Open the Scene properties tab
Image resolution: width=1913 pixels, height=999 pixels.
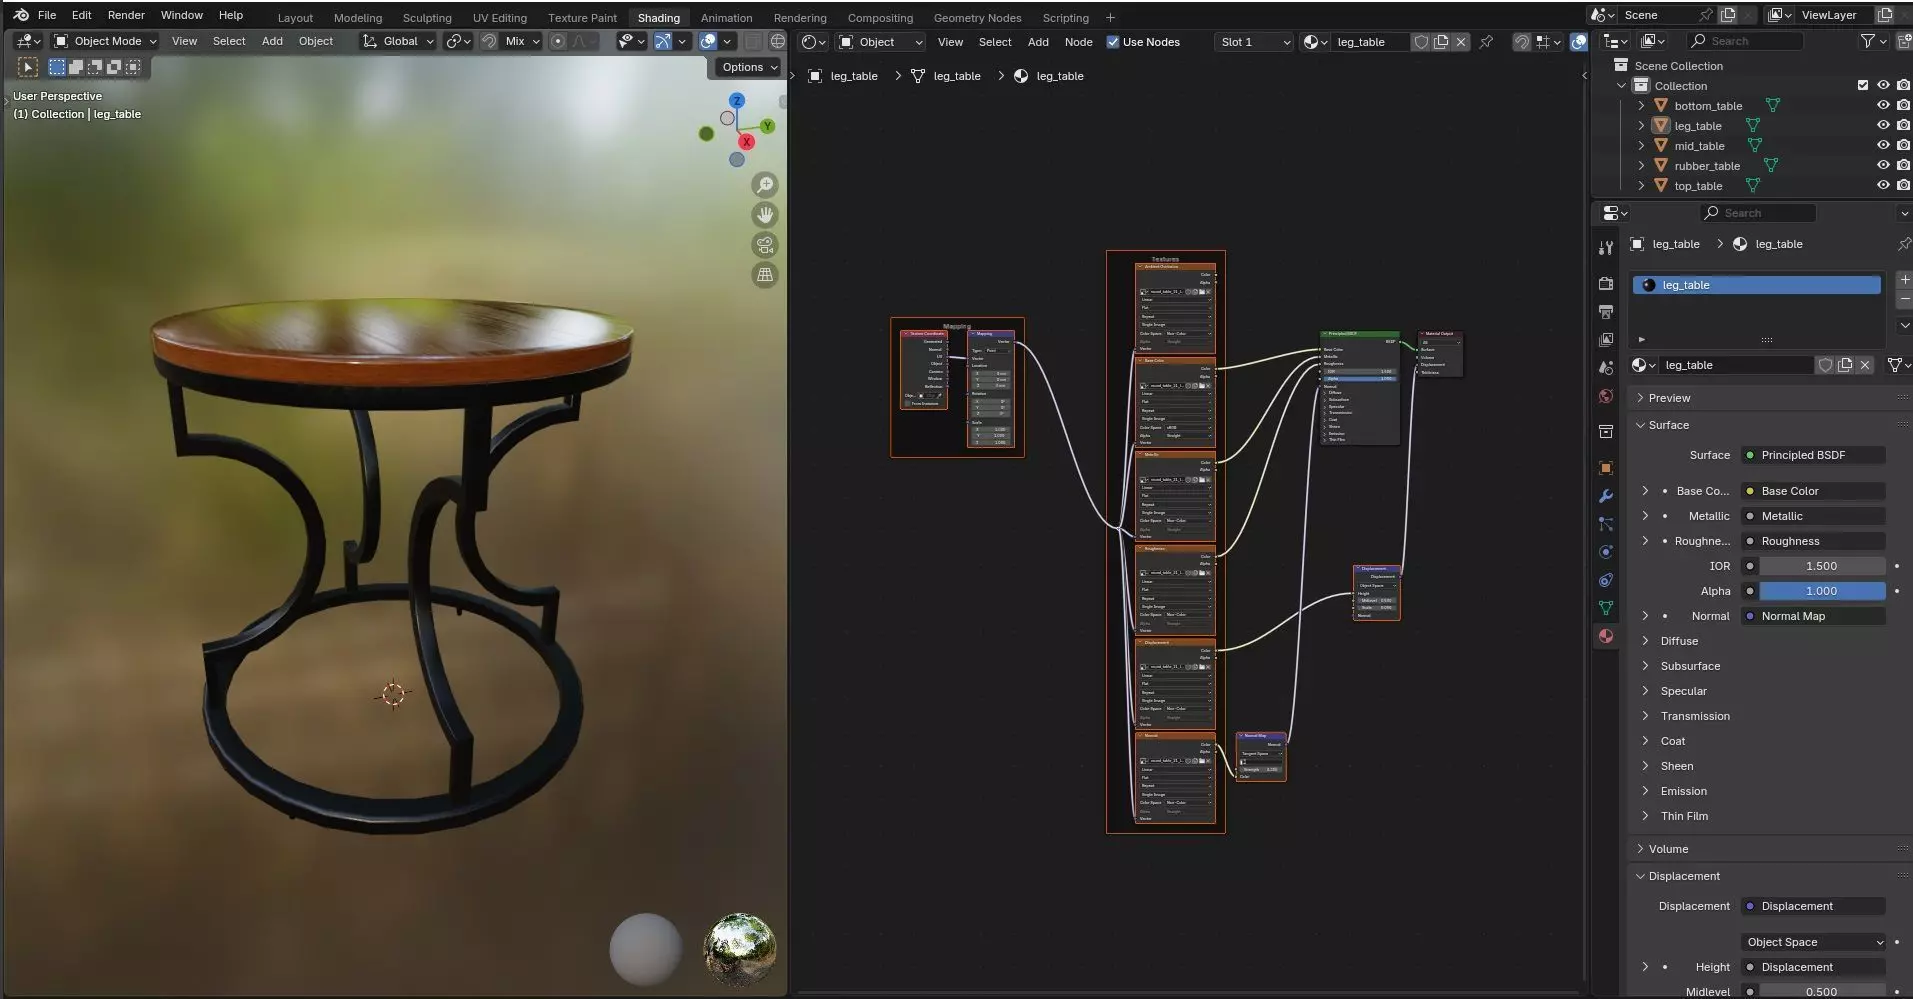tap(1606, 368)
